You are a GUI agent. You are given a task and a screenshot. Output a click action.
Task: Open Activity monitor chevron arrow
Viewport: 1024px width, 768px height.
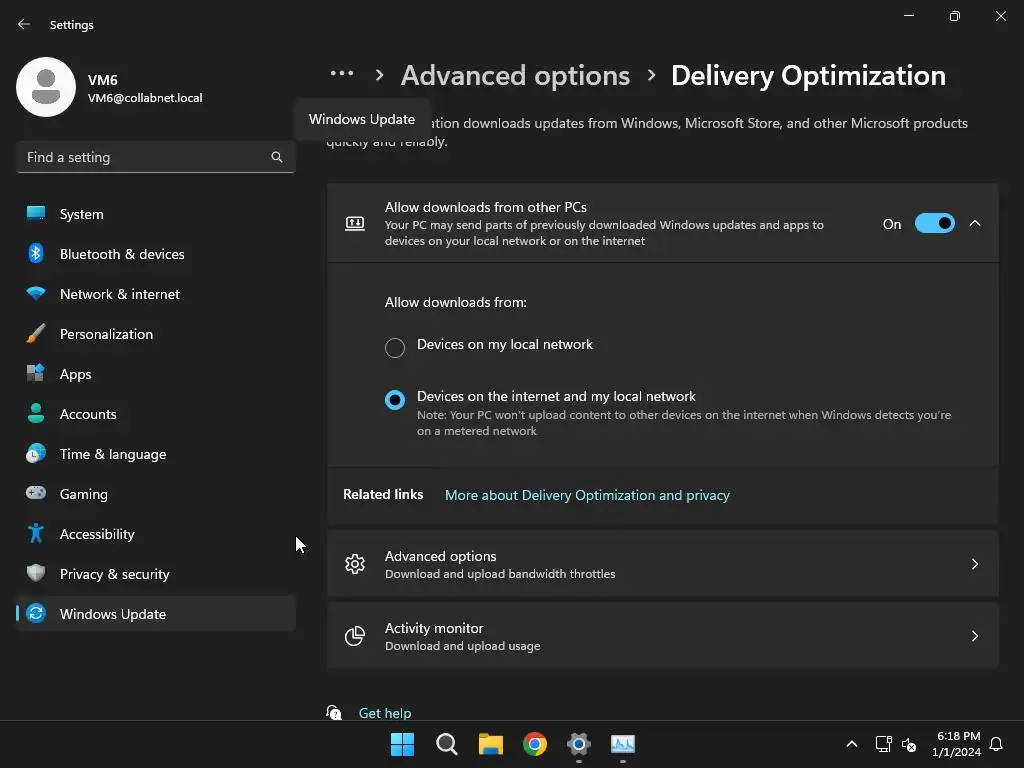(975, 635)
